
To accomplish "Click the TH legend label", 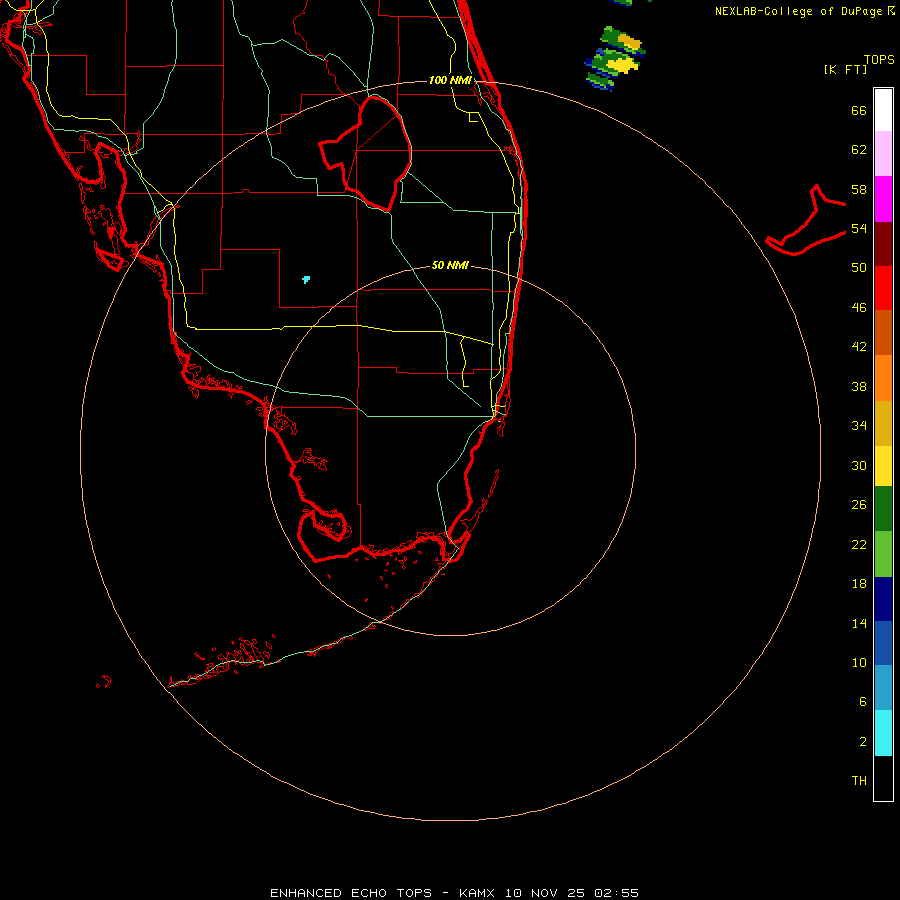I will click(x=859, y=780).
